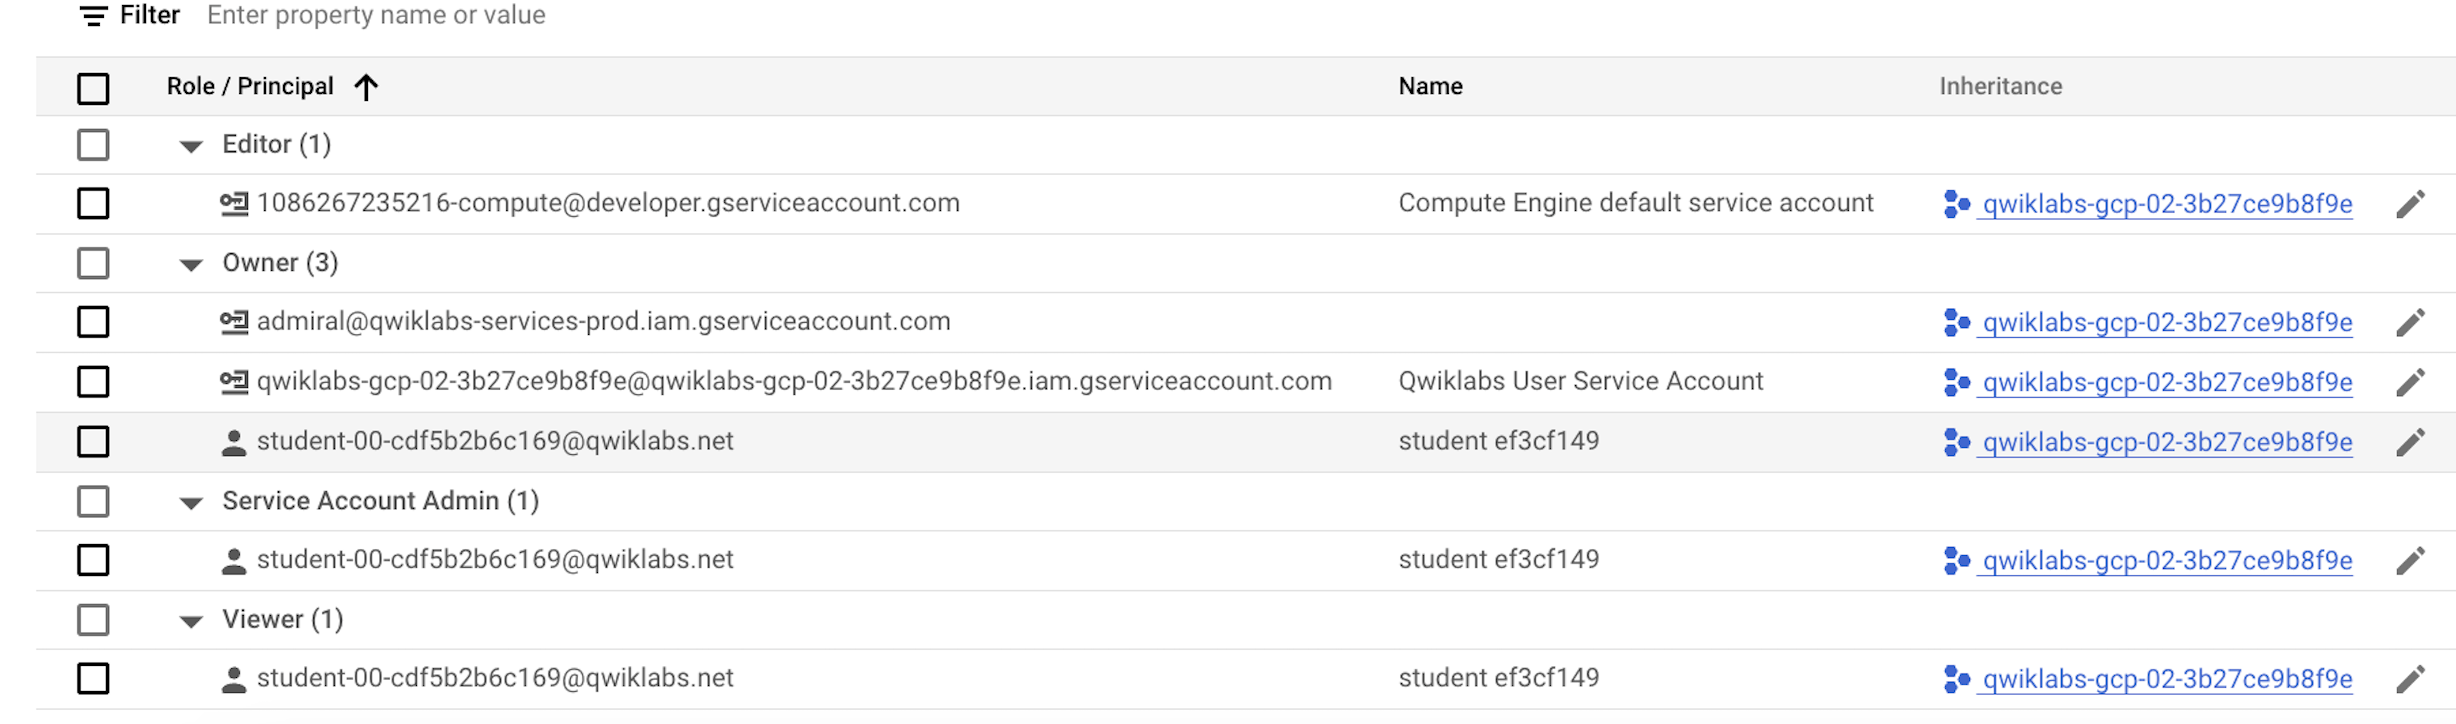Click the Filter list icon
The image size is (2456, 724).
click(93, 16)
